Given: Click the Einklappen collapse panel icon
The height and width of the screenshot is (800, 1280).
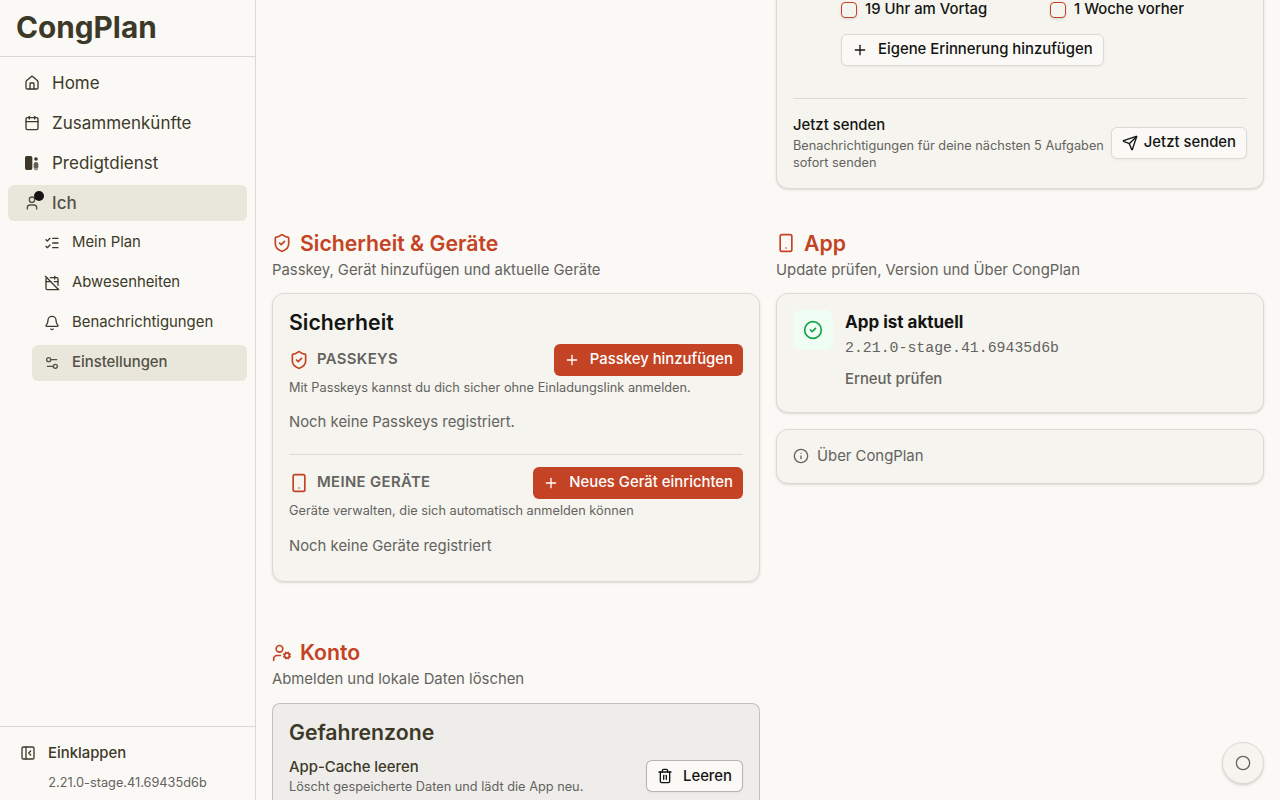Looking at the screenshot, I should tap(28, 753).
